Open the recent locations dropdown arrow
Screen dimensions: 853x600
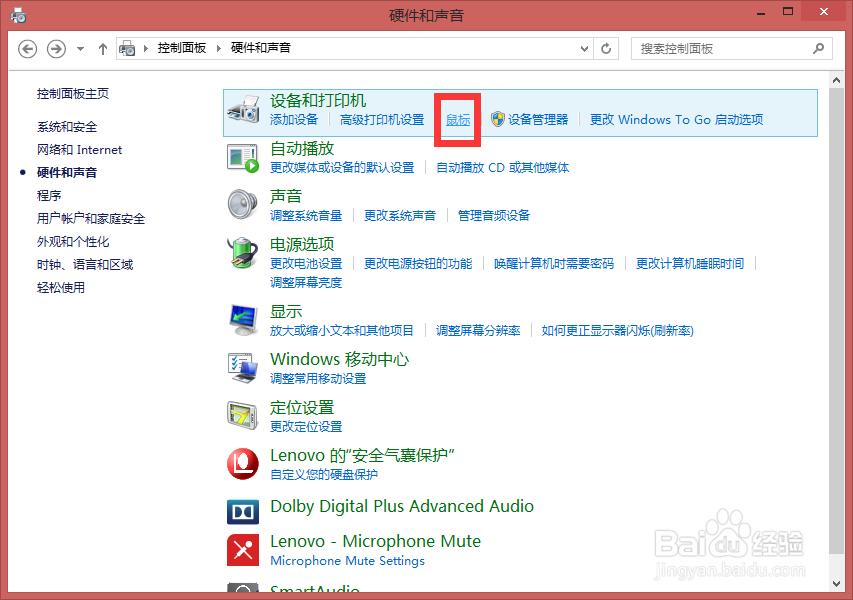tap(81, 49)
